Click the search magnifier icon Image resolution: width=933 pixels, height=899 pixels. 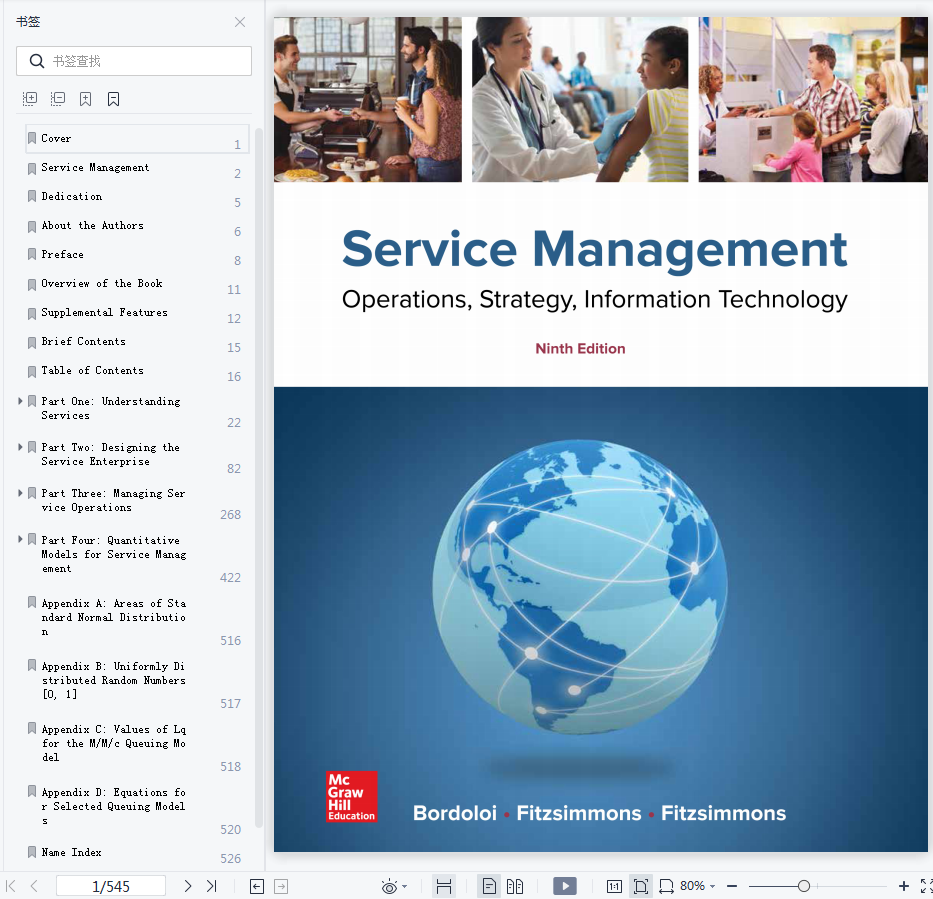point(37,61)
